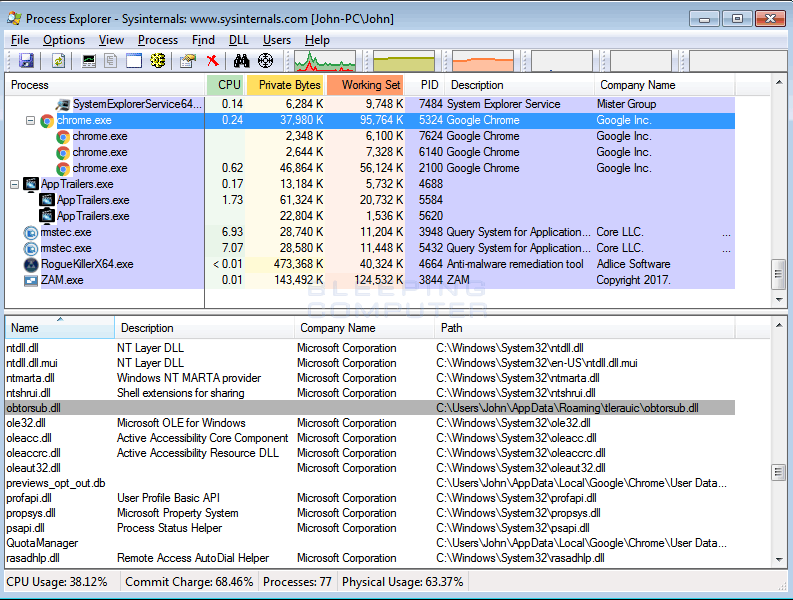Collapse the chrome.exe process tree

coord(30,120)
